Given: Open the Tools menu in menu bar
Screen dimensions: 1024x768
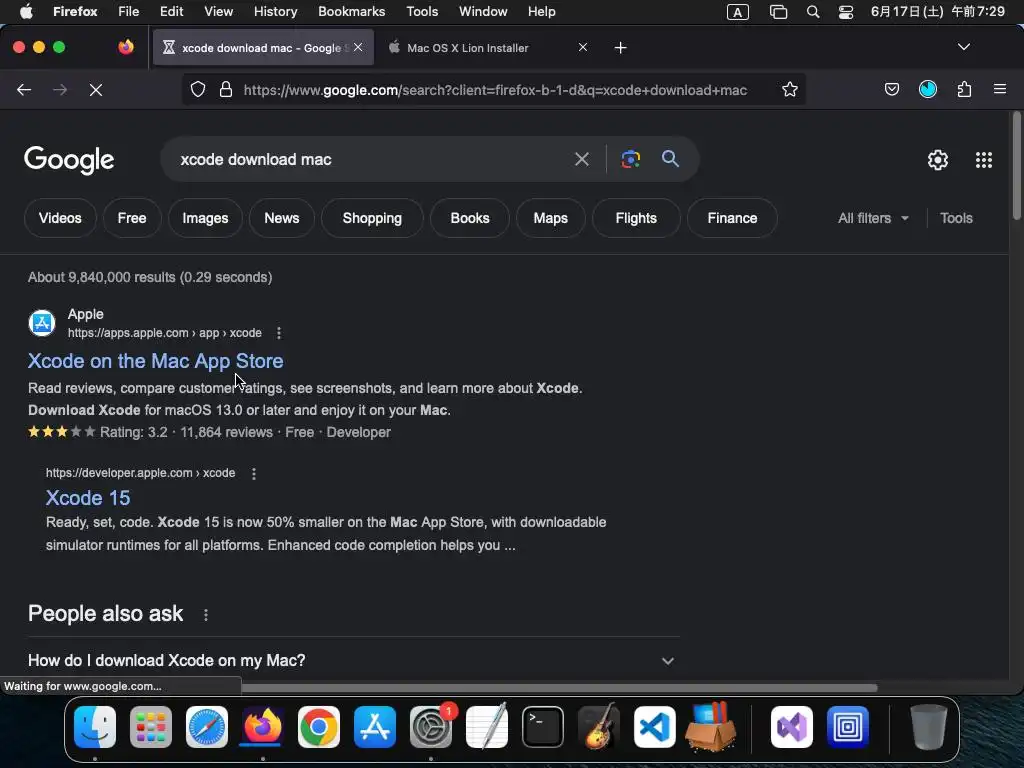Looking at the screenshot, I should [x=422, y=12].
